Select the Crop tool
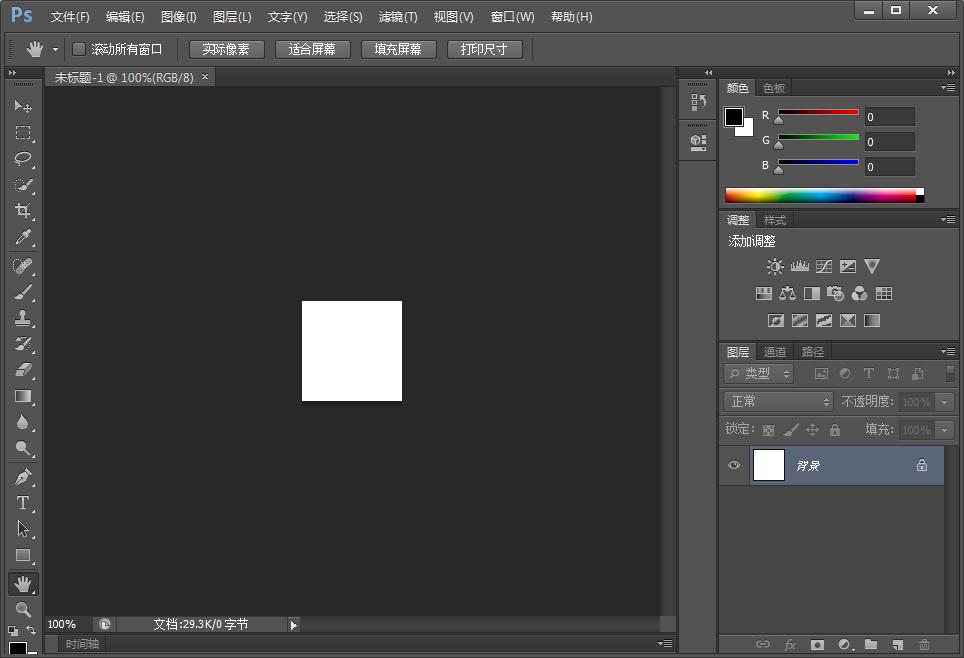 tap(23, 211)
